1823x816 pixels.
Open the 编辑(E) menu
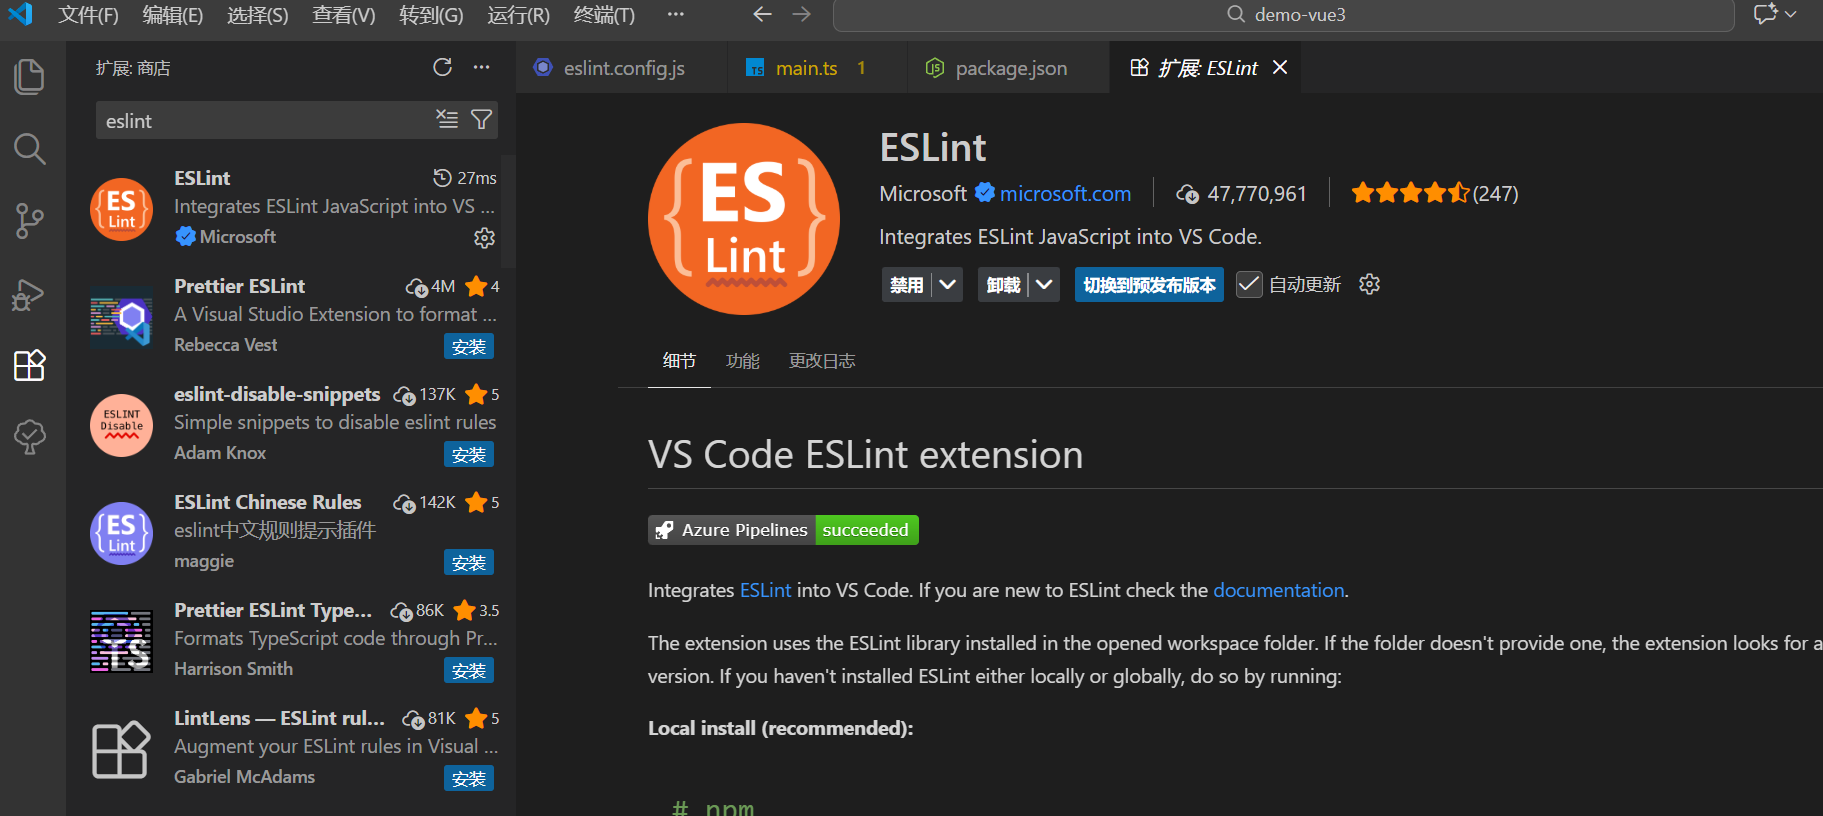[x=172, y=14]
